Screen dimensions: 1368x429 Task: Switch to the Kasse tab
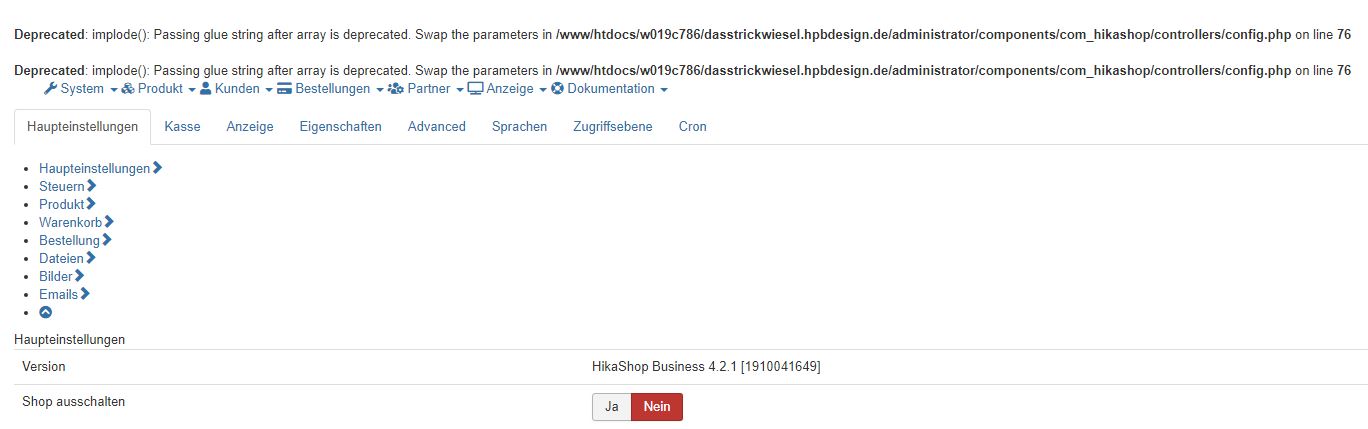pos(182,127)
